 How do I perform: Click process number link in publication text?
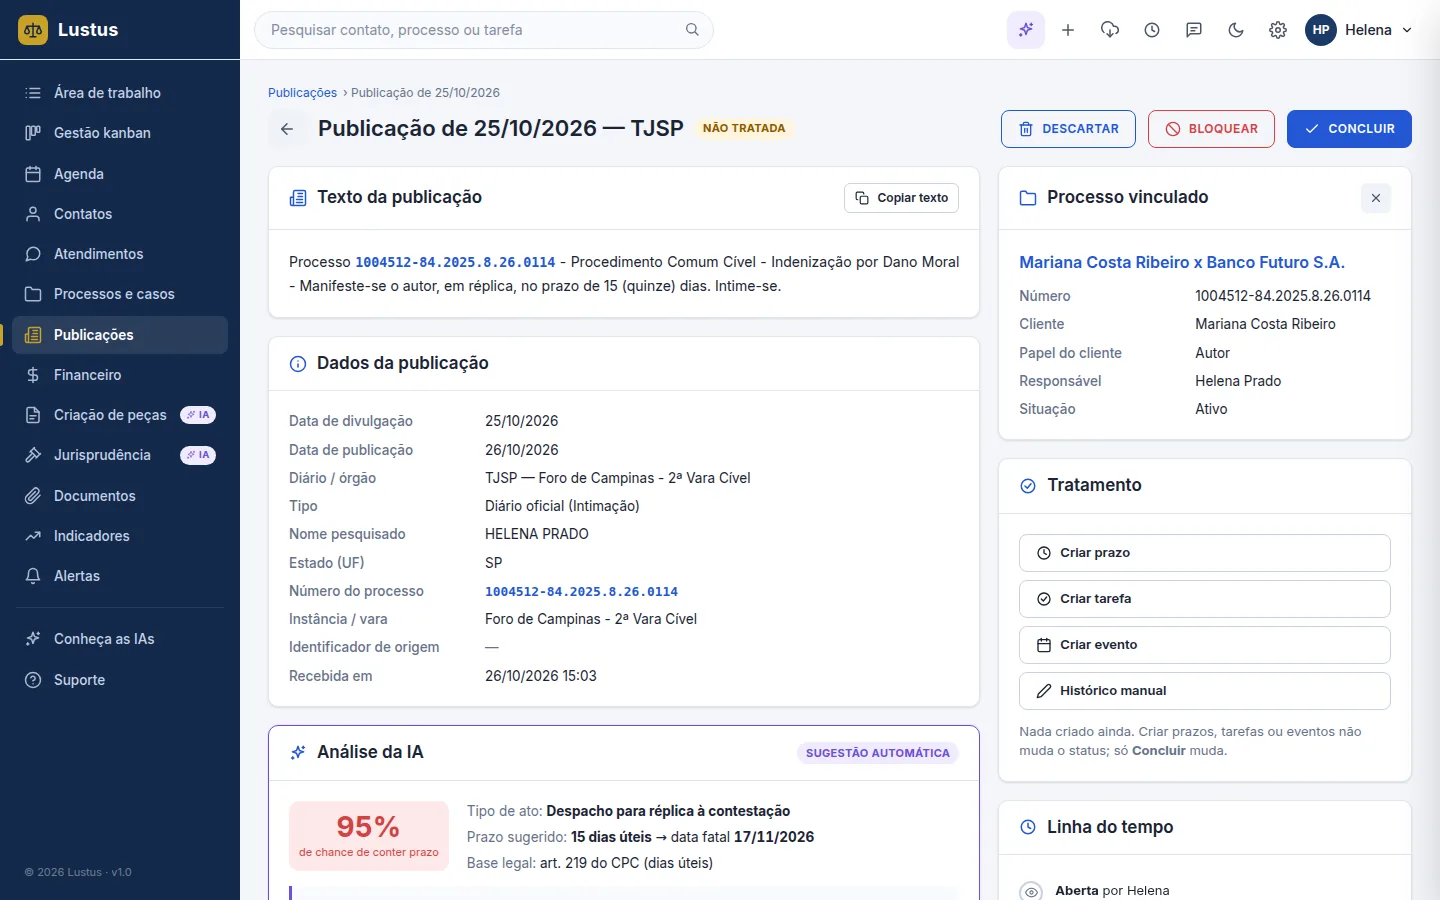(x=455, y=262)
